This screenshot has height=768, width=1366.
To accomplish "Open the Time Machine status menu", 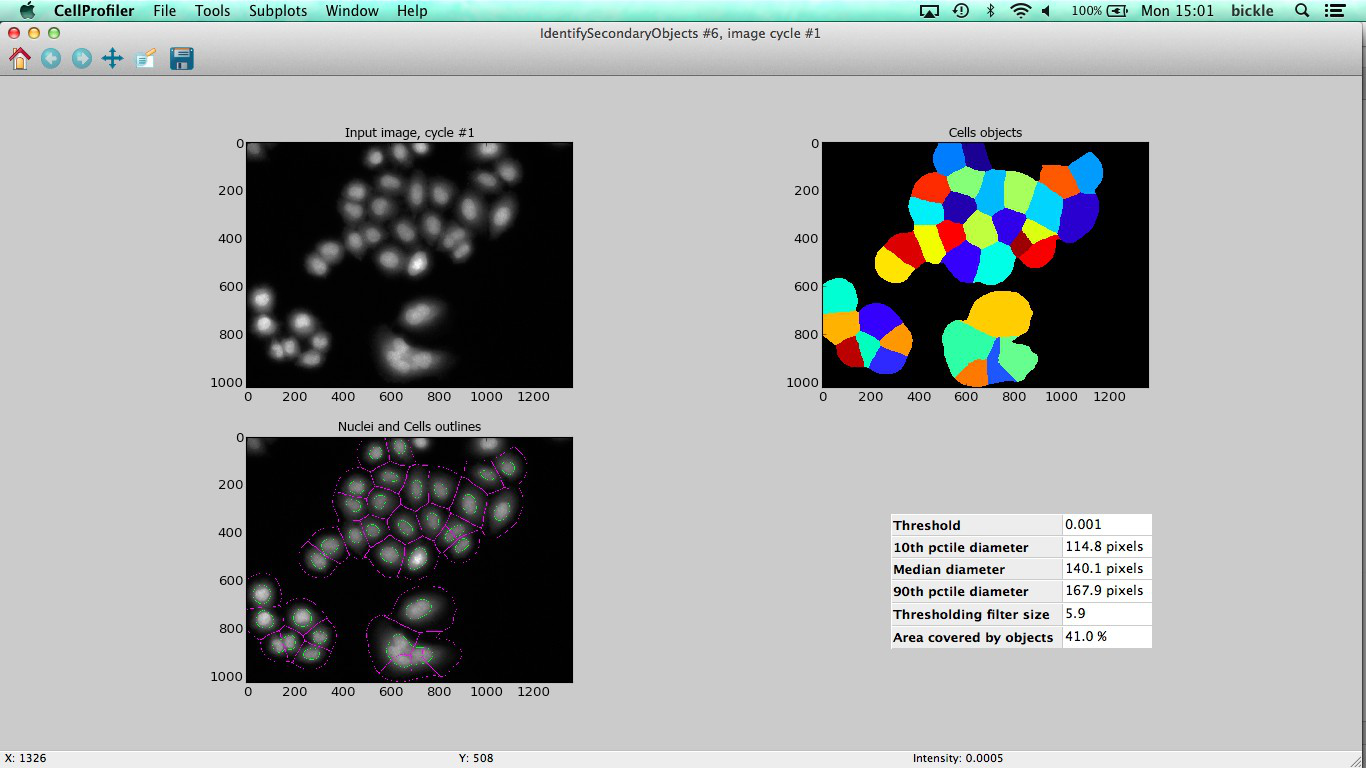I will (961, 11).
